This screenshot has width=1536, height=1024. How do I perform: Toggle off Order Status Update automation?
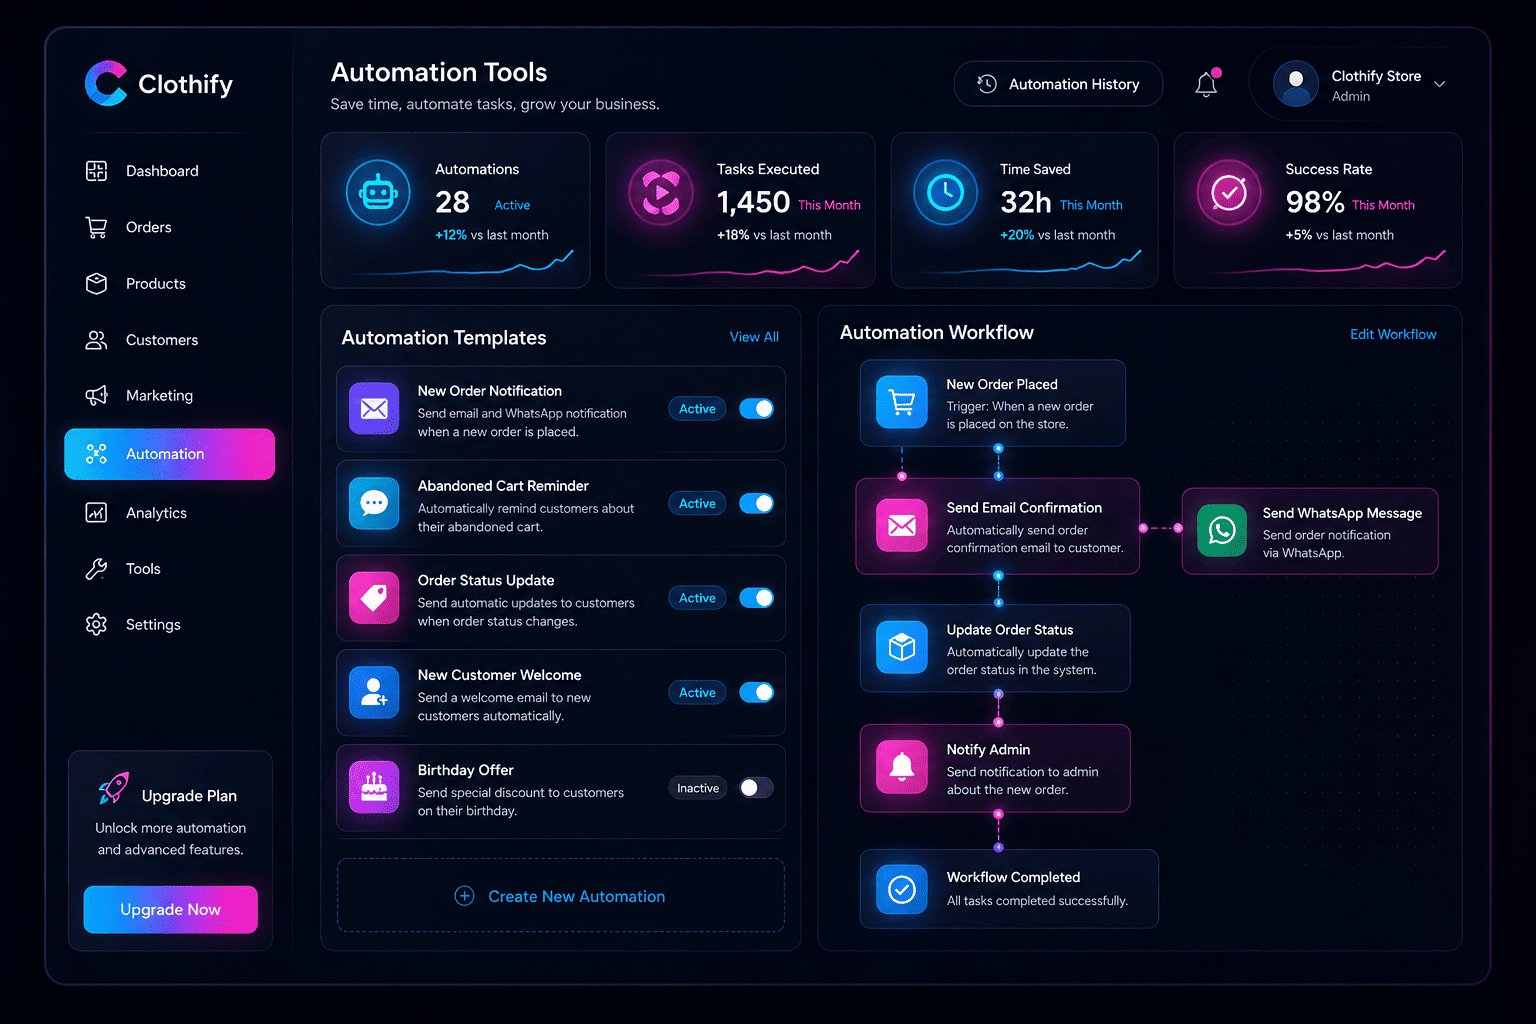tap(756, 598)
